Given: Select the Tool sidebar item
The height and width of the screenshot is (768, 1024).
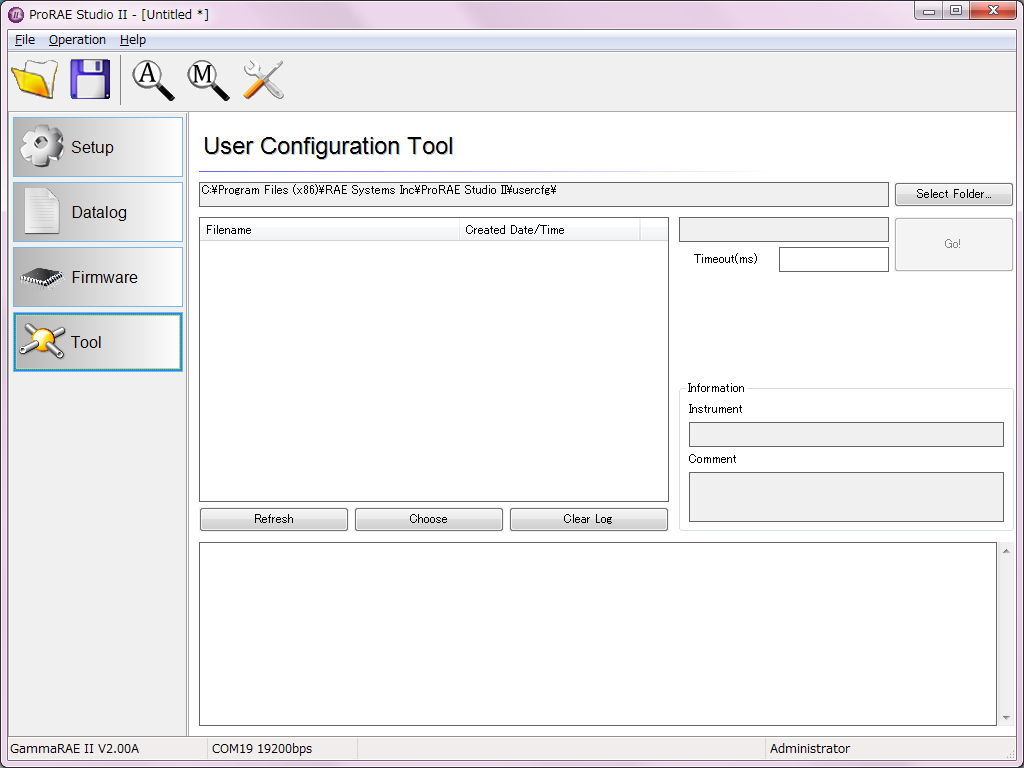Looking at the screenshot, I should tap(98, 342).
